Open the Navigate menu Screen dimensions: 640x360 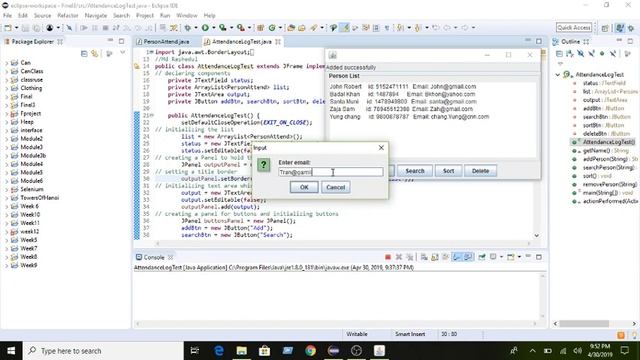pos(96,16)
